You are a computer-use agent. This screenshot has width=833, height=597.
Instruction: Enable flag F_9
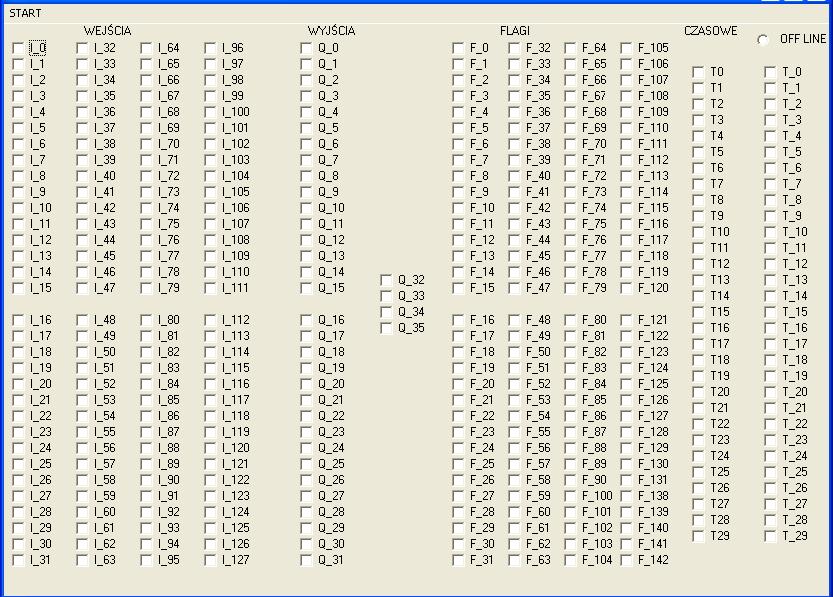(458, 192)
